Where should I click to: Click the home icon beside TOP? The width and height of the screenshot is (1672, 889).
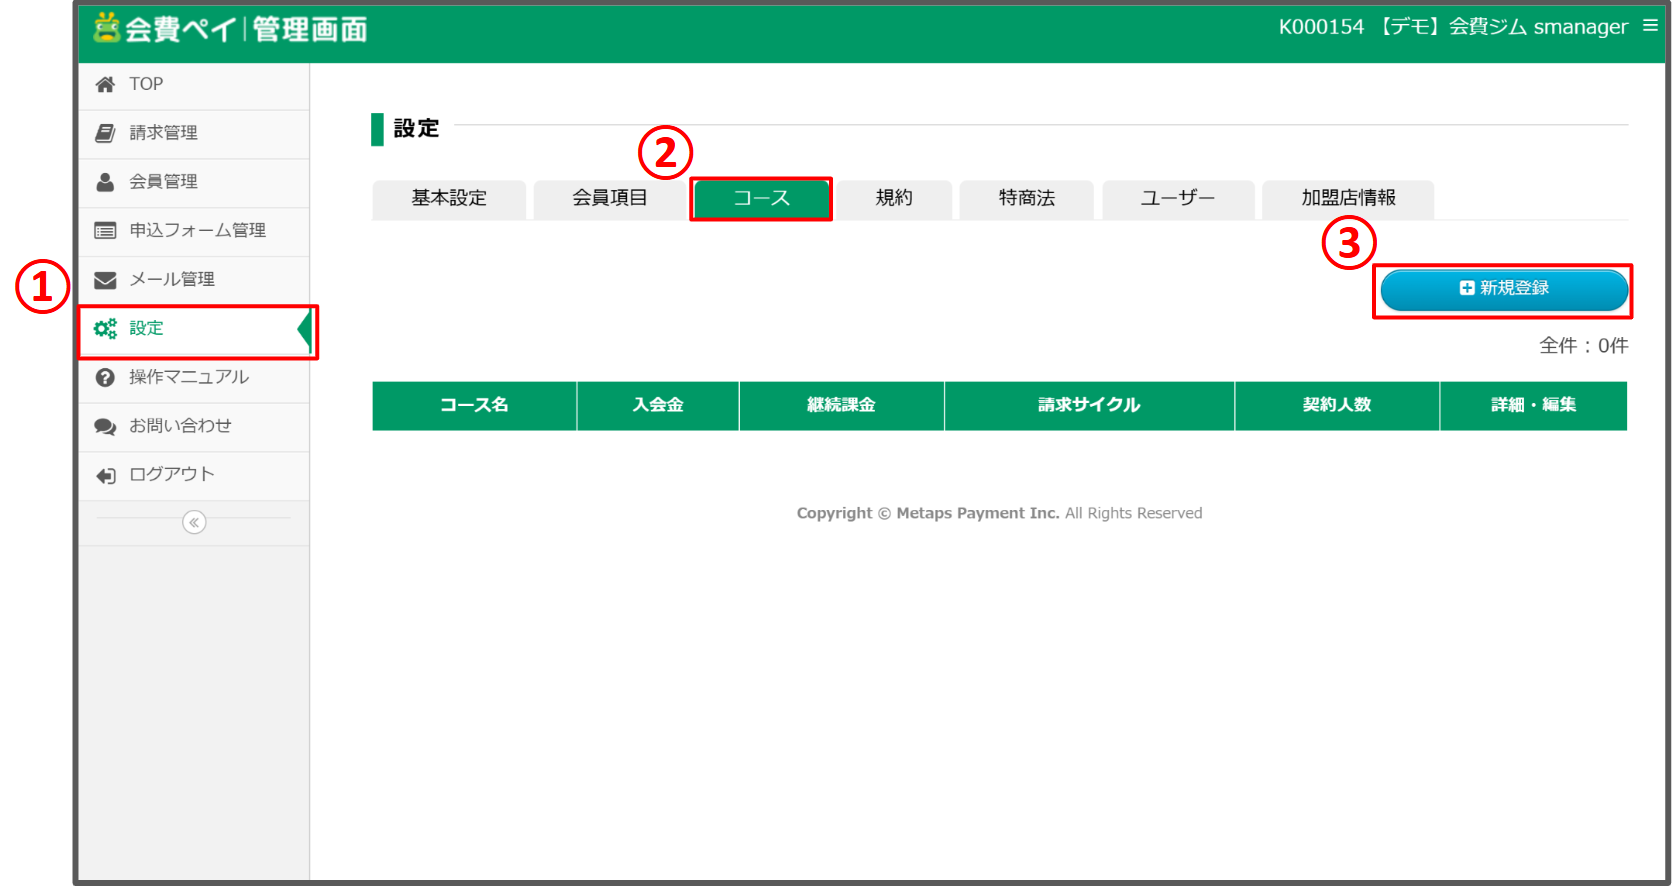coord(105,85)
